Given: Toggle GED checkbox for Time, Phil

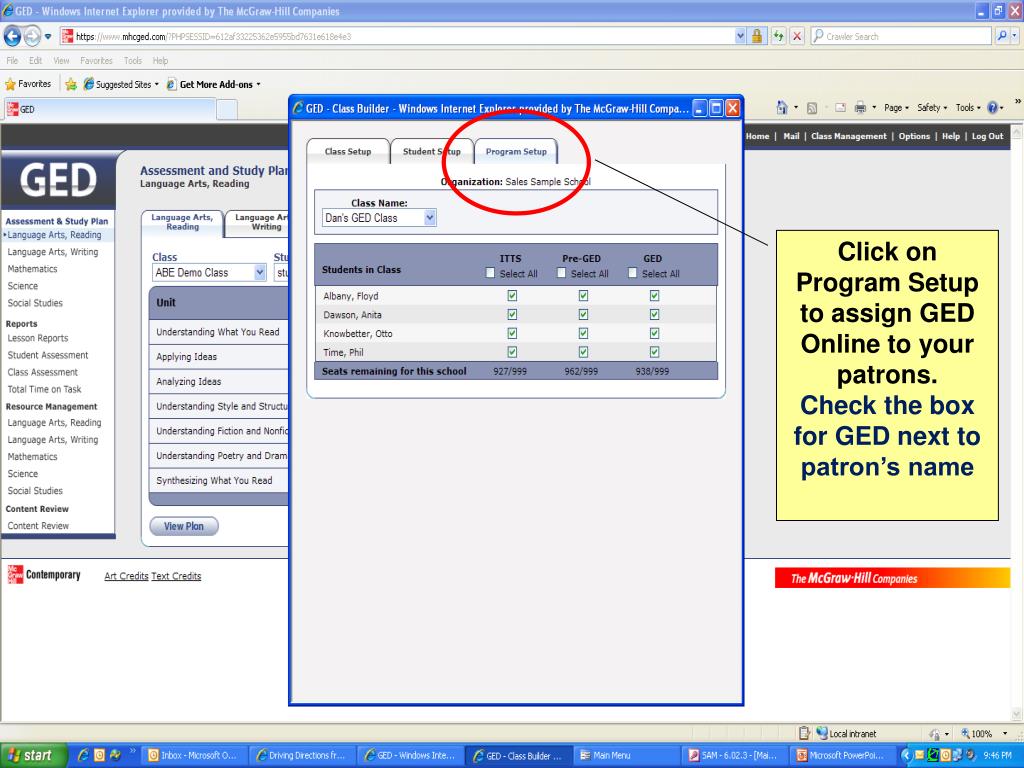Looking at the screenshot, I should point(654,352).
